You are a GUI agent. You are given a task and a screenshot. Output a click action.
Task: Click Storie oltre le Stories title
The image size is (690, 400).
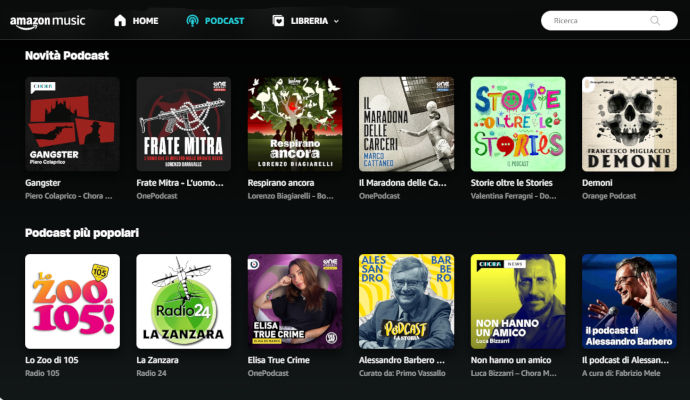[511, 183]
